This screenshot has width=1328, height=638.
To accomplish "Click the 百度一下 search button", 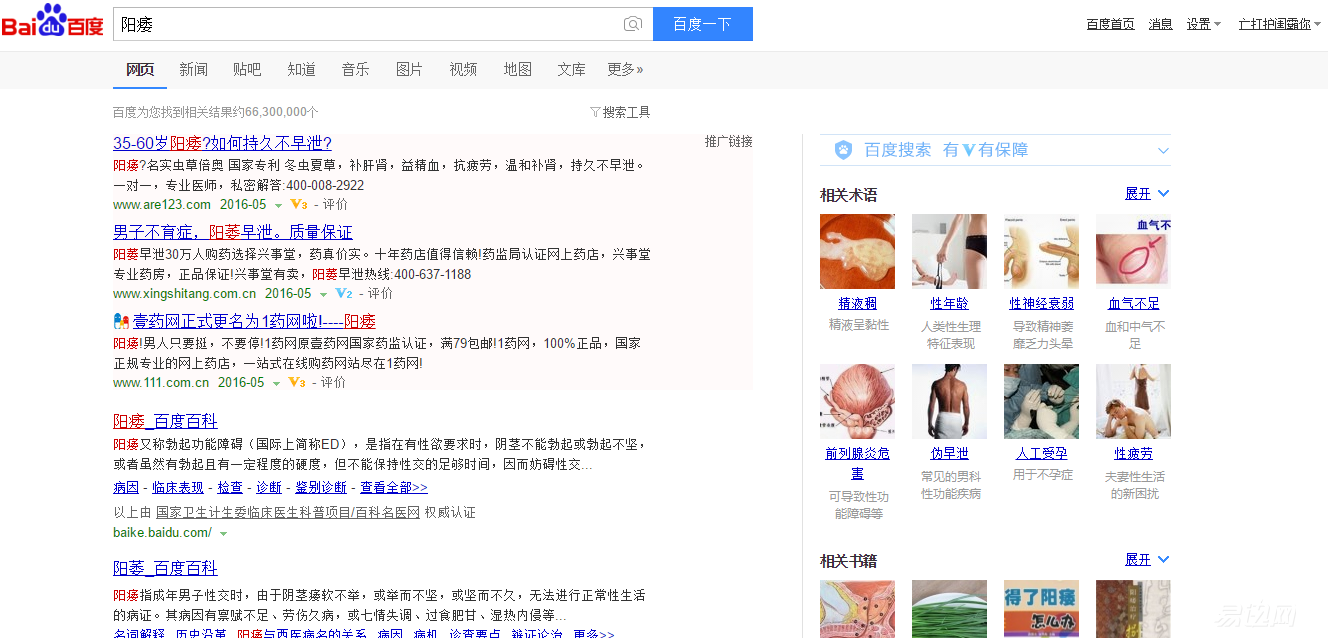I will point(702,24).
